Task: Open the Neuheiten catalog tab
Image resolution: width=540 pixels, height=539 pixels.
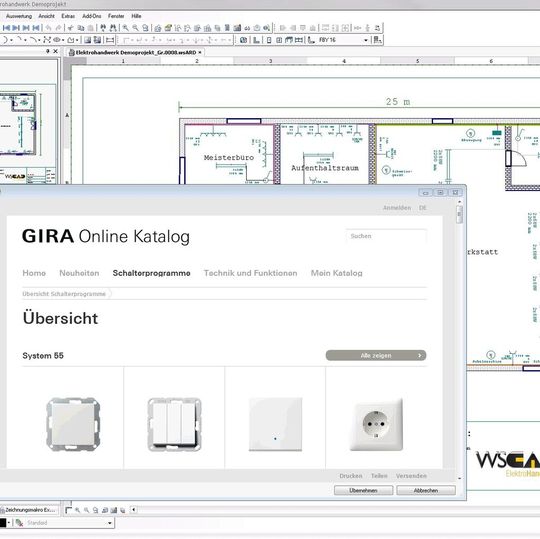Action: tap(79, 273)
